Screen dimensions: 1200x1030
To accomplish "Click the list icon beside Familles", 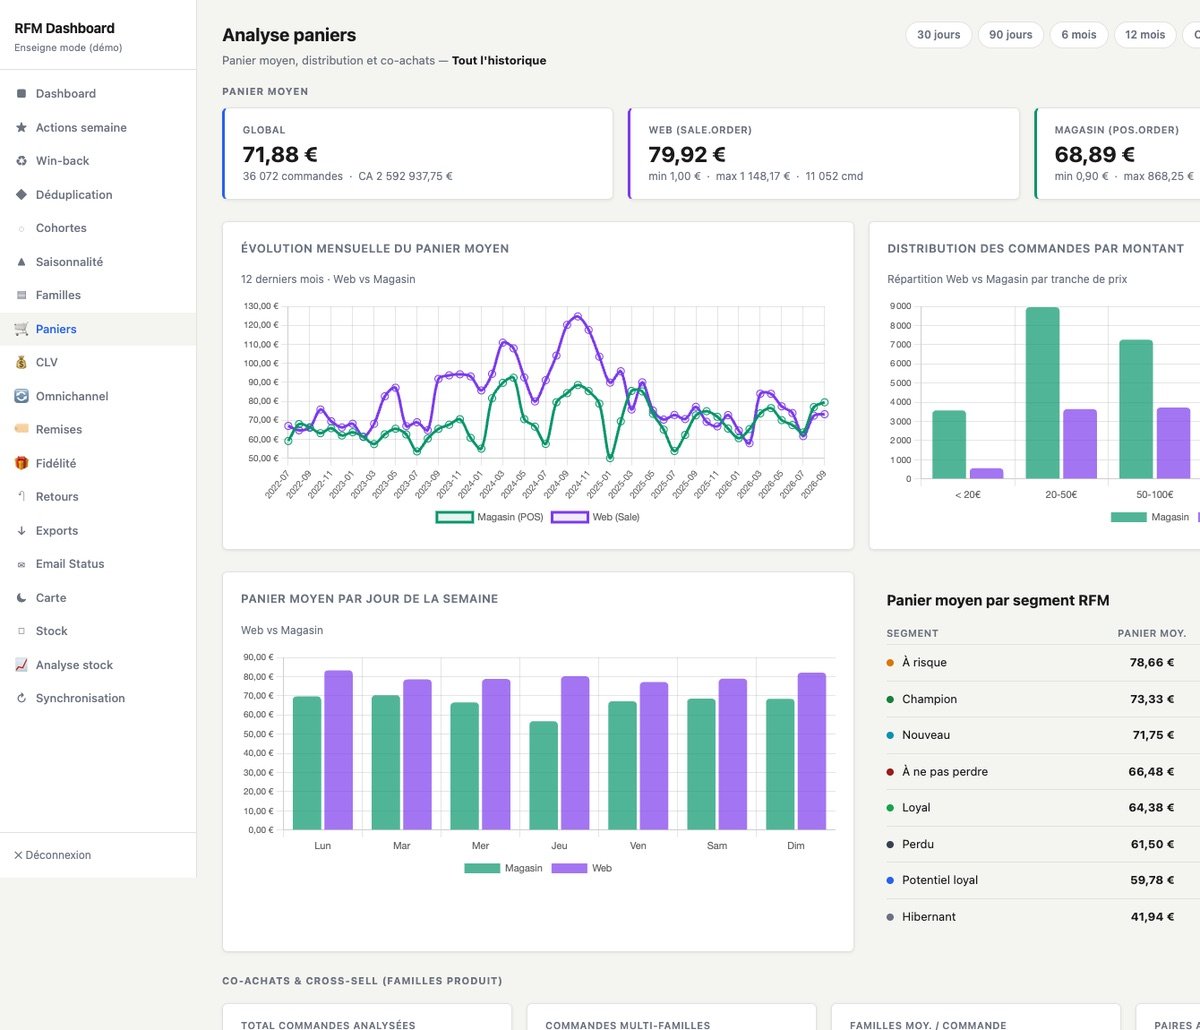I will (21, 295).
